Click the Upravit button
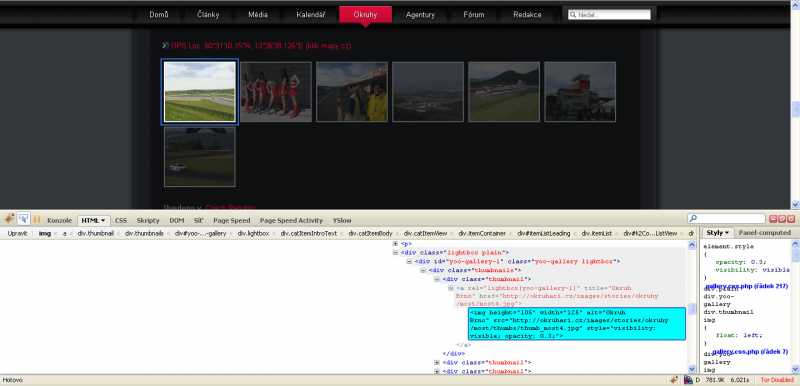The image size is (800, 386). pos(18,233)
